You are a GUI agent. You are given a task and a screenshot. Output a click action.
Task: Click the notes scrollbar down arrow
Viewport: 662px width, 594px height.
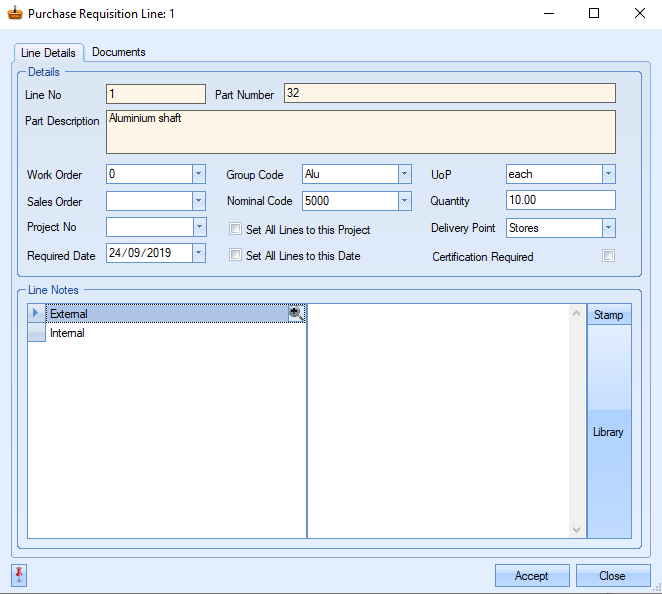(x=576, y=529)
